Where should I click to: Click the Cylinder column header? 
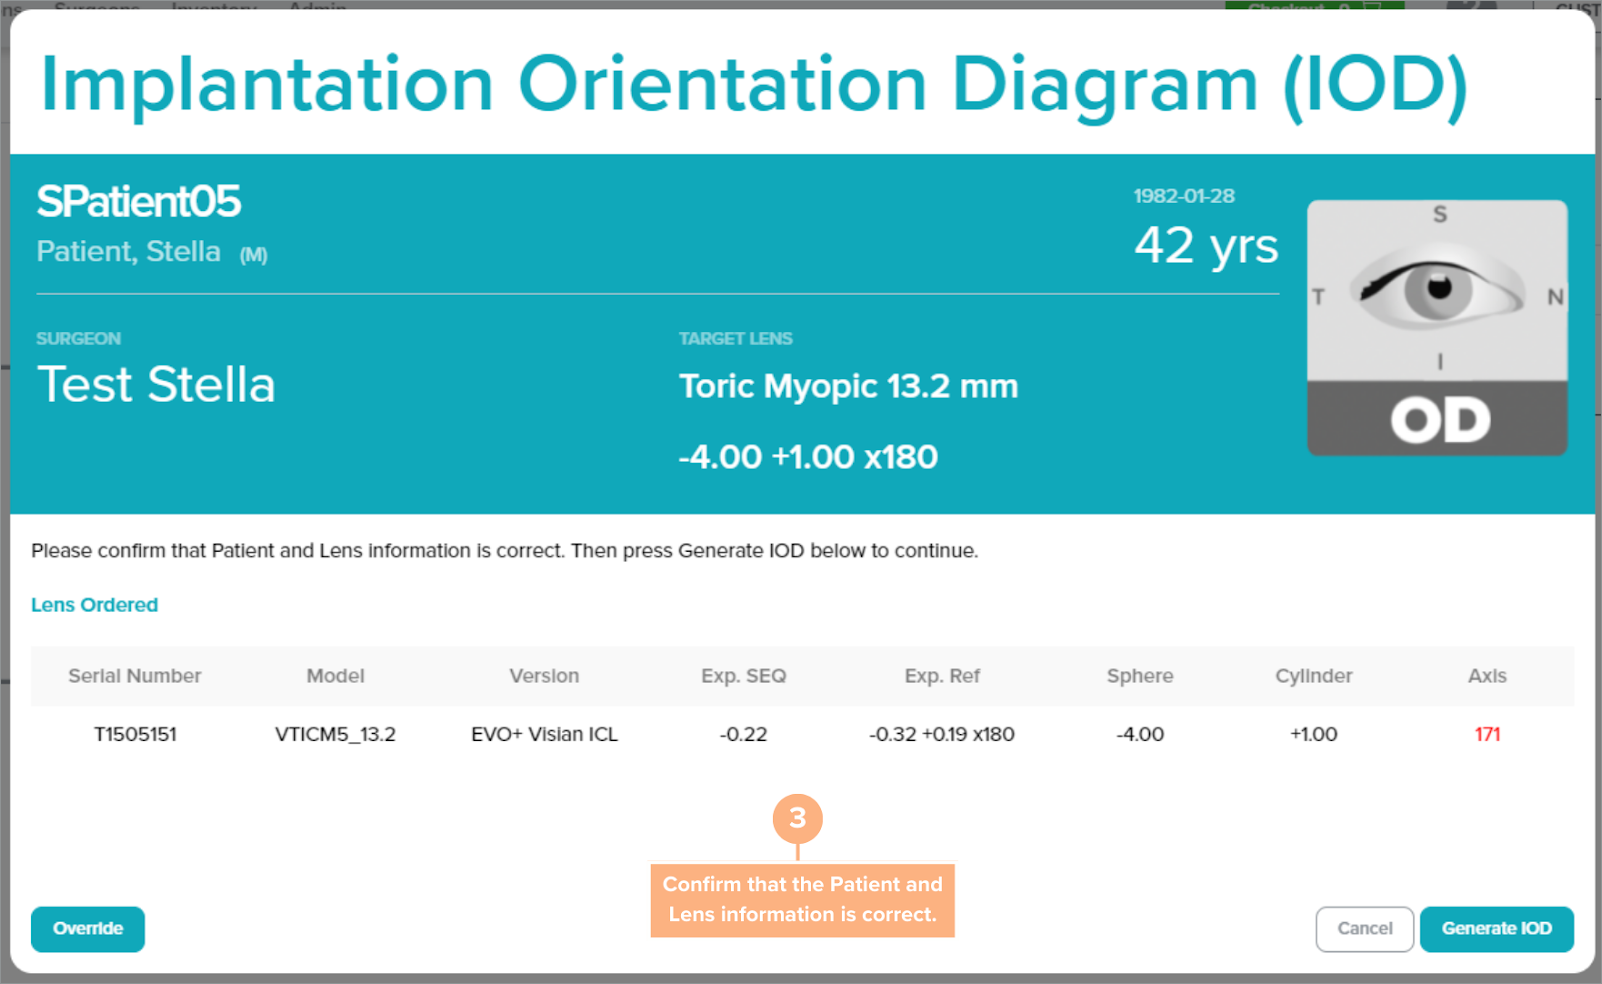(x=1313, y=676)
